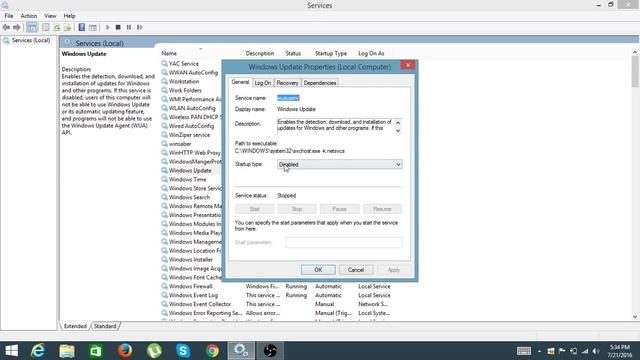
Task: Click the Resume service button in dialog
Action: [x=382, y=209]
